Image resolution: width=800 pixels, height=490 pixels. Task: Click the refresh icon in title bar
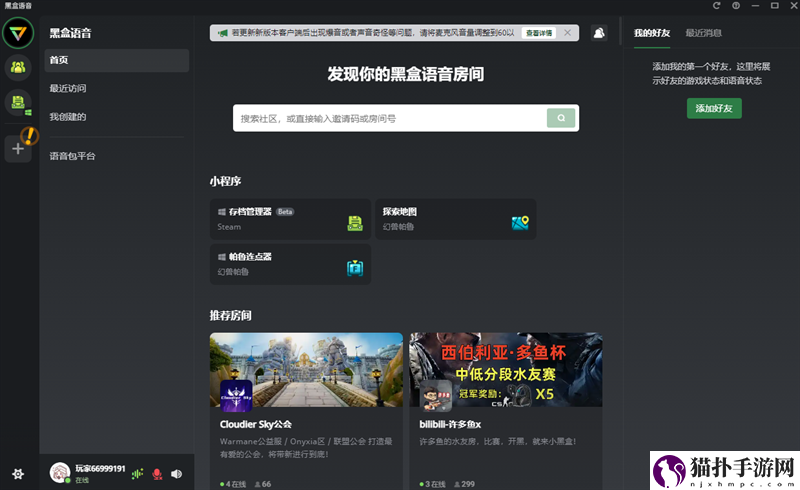pos(716,6)
